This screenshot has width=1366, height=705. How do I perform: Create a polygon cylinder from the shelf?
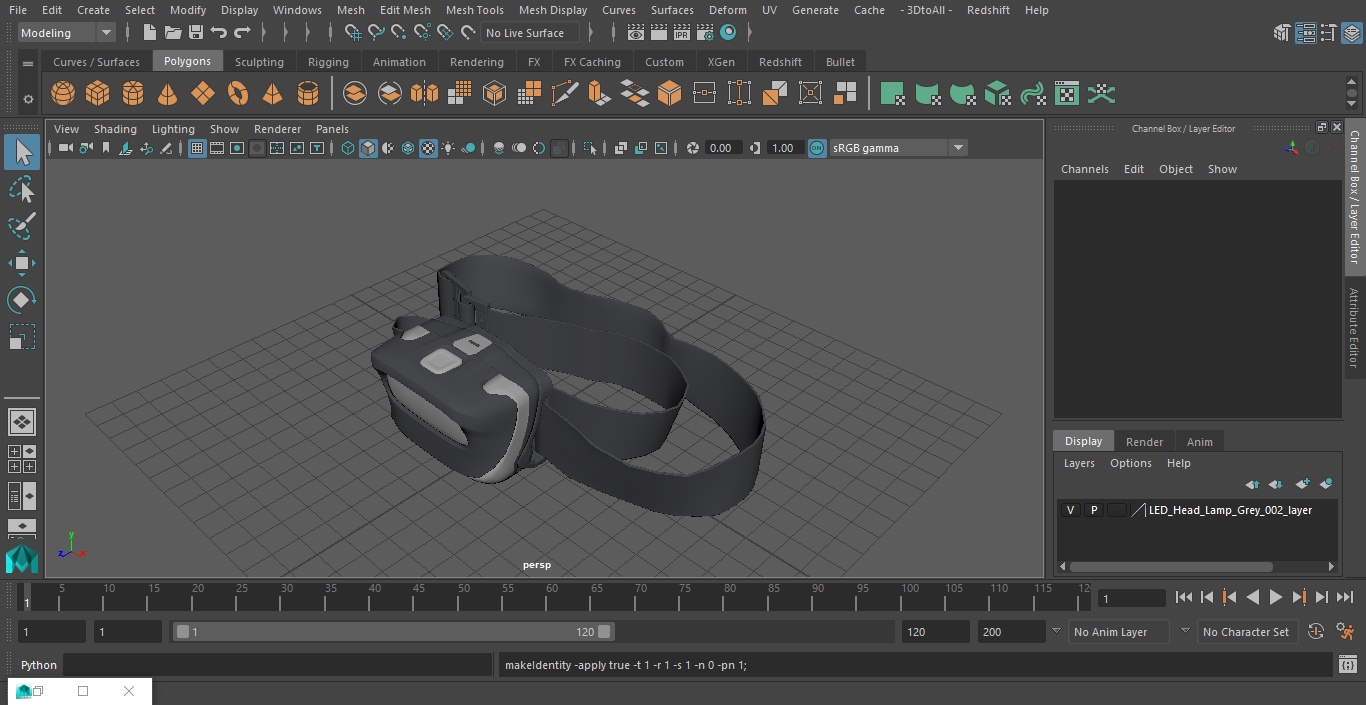(133, 94)
